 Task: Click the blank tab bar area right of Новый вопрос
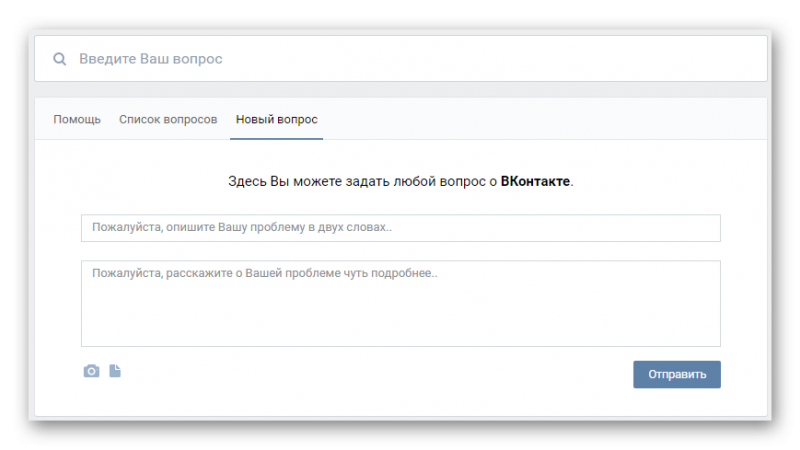pos(545,119)
